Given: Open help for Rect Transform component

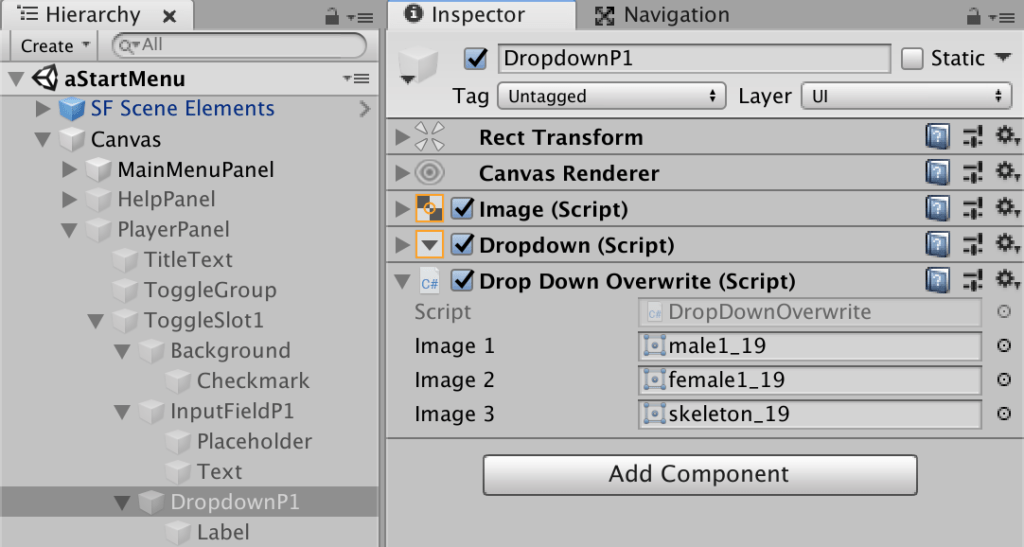Looking at the screenshot, I should 937,138.
